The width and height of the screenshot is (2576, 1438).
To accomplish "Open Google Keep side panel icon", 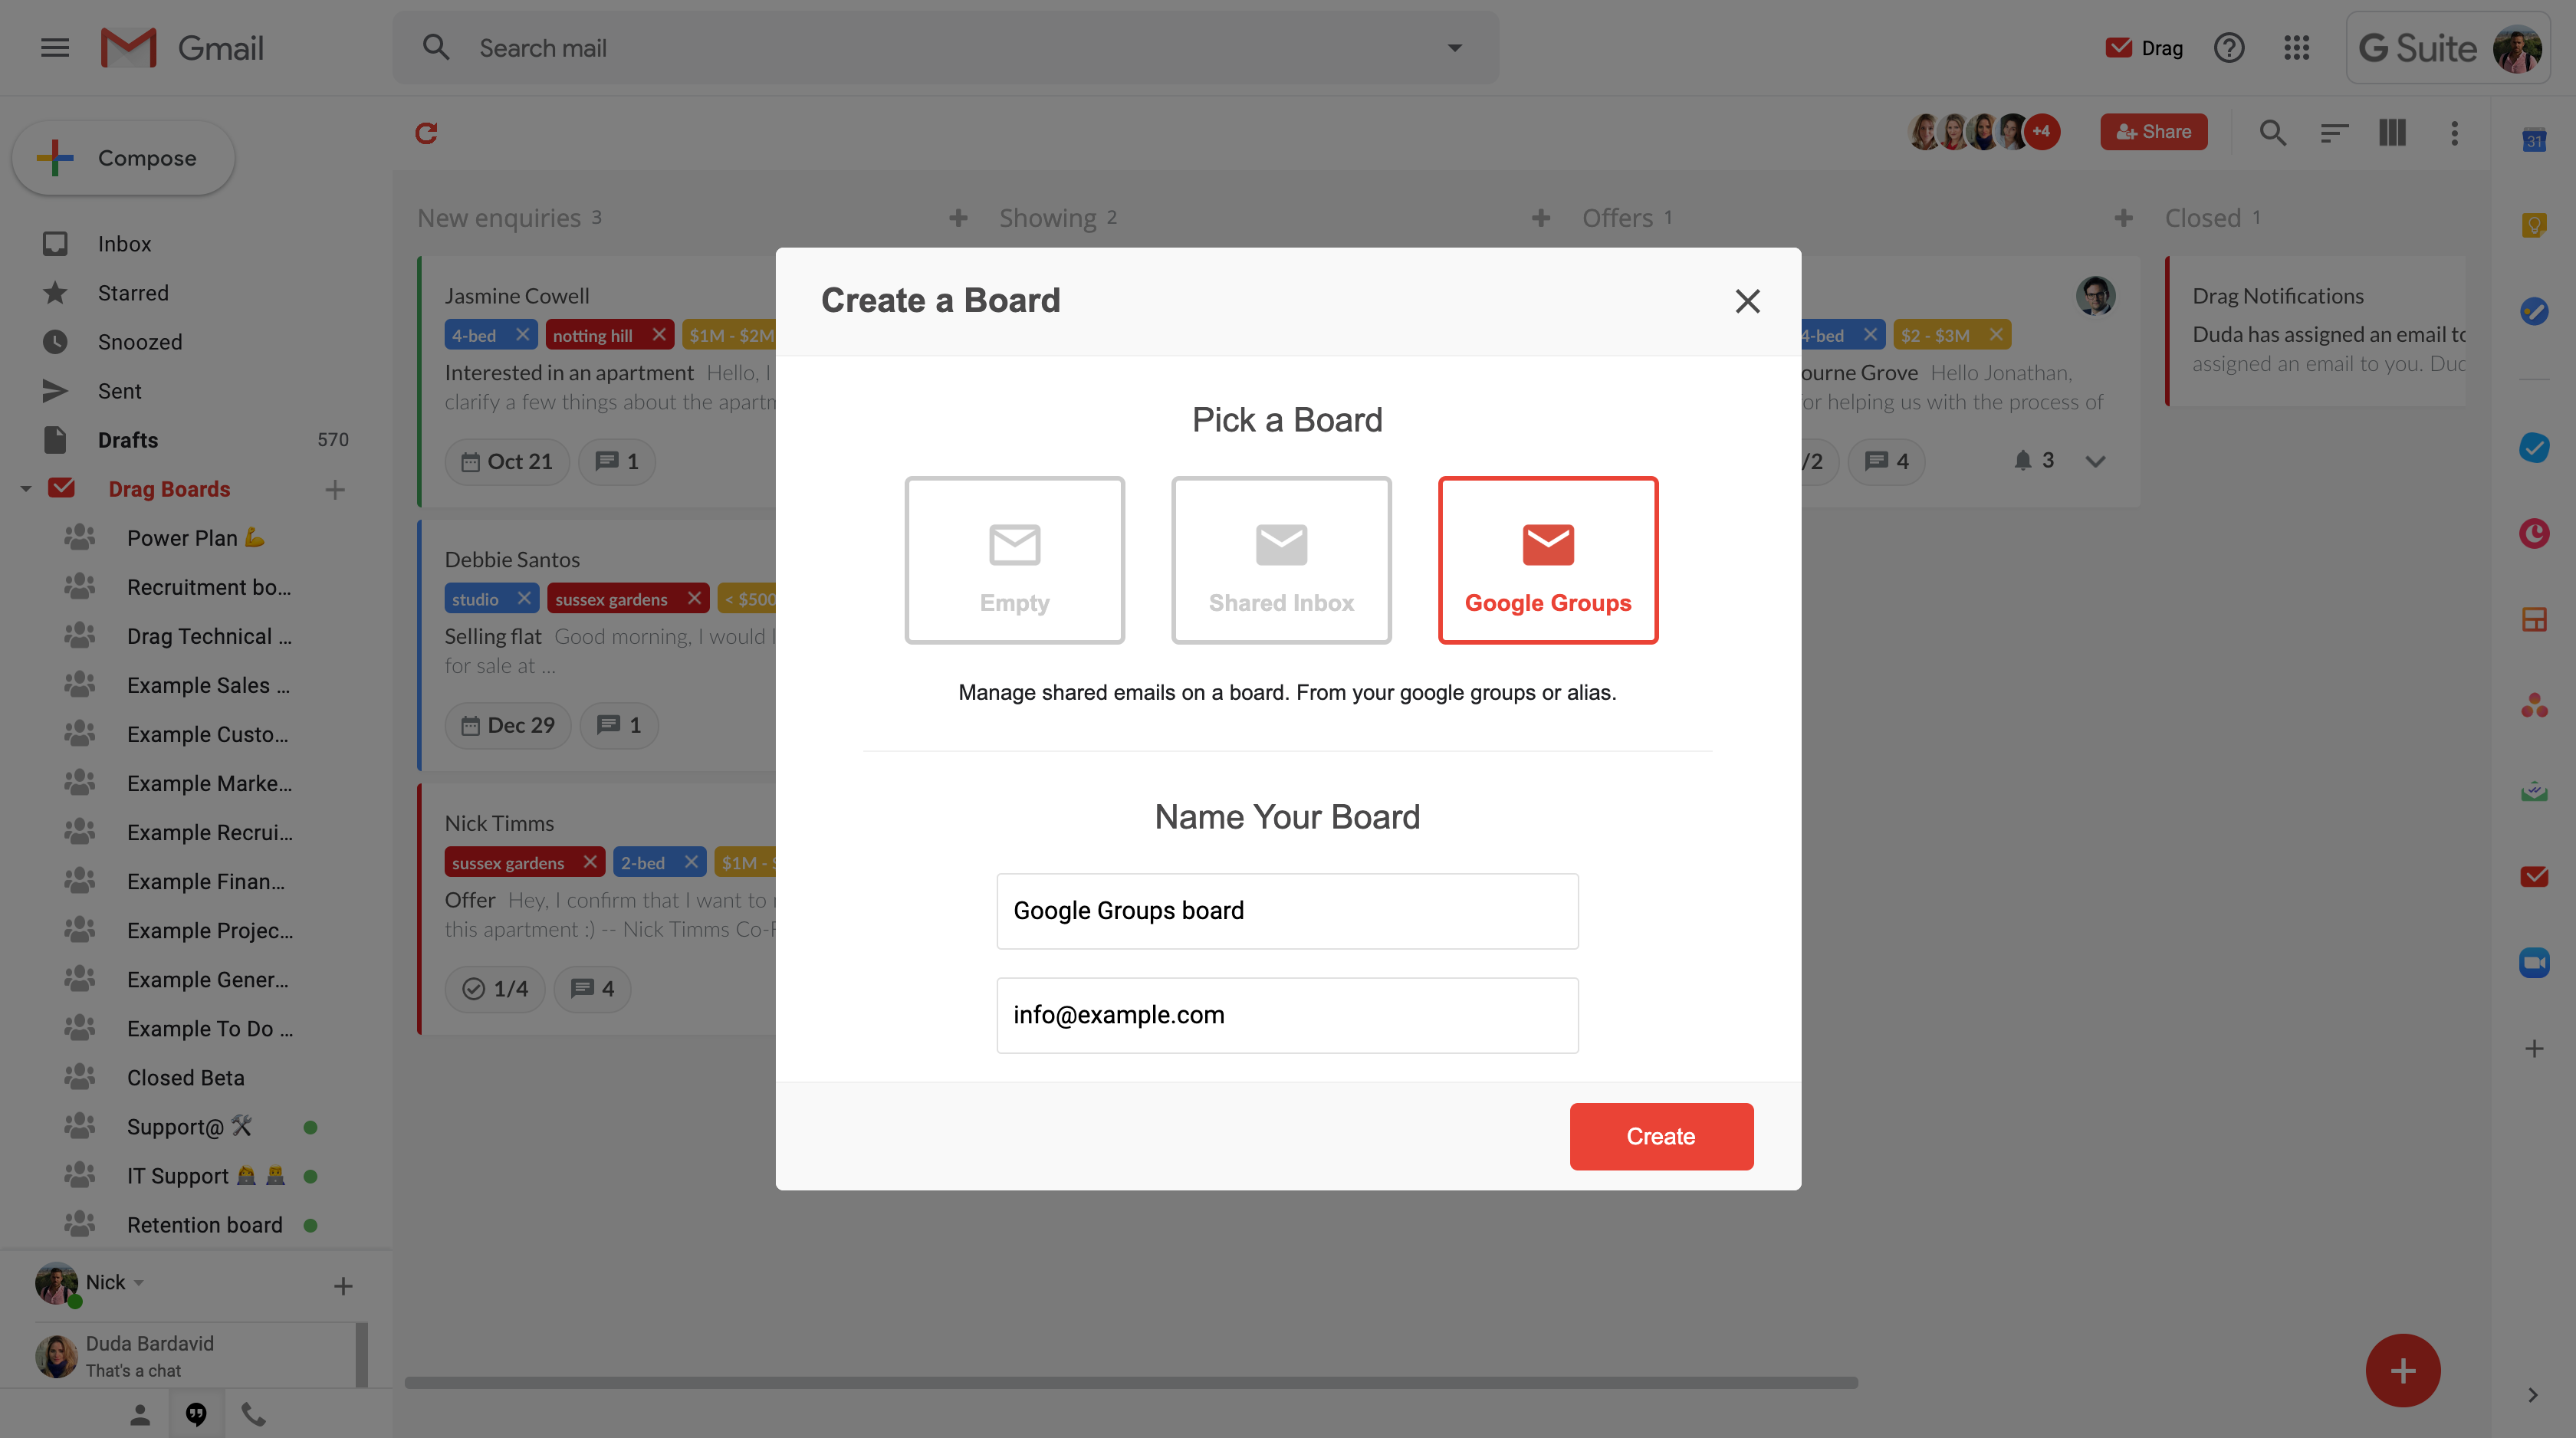I will [2534, 226].
